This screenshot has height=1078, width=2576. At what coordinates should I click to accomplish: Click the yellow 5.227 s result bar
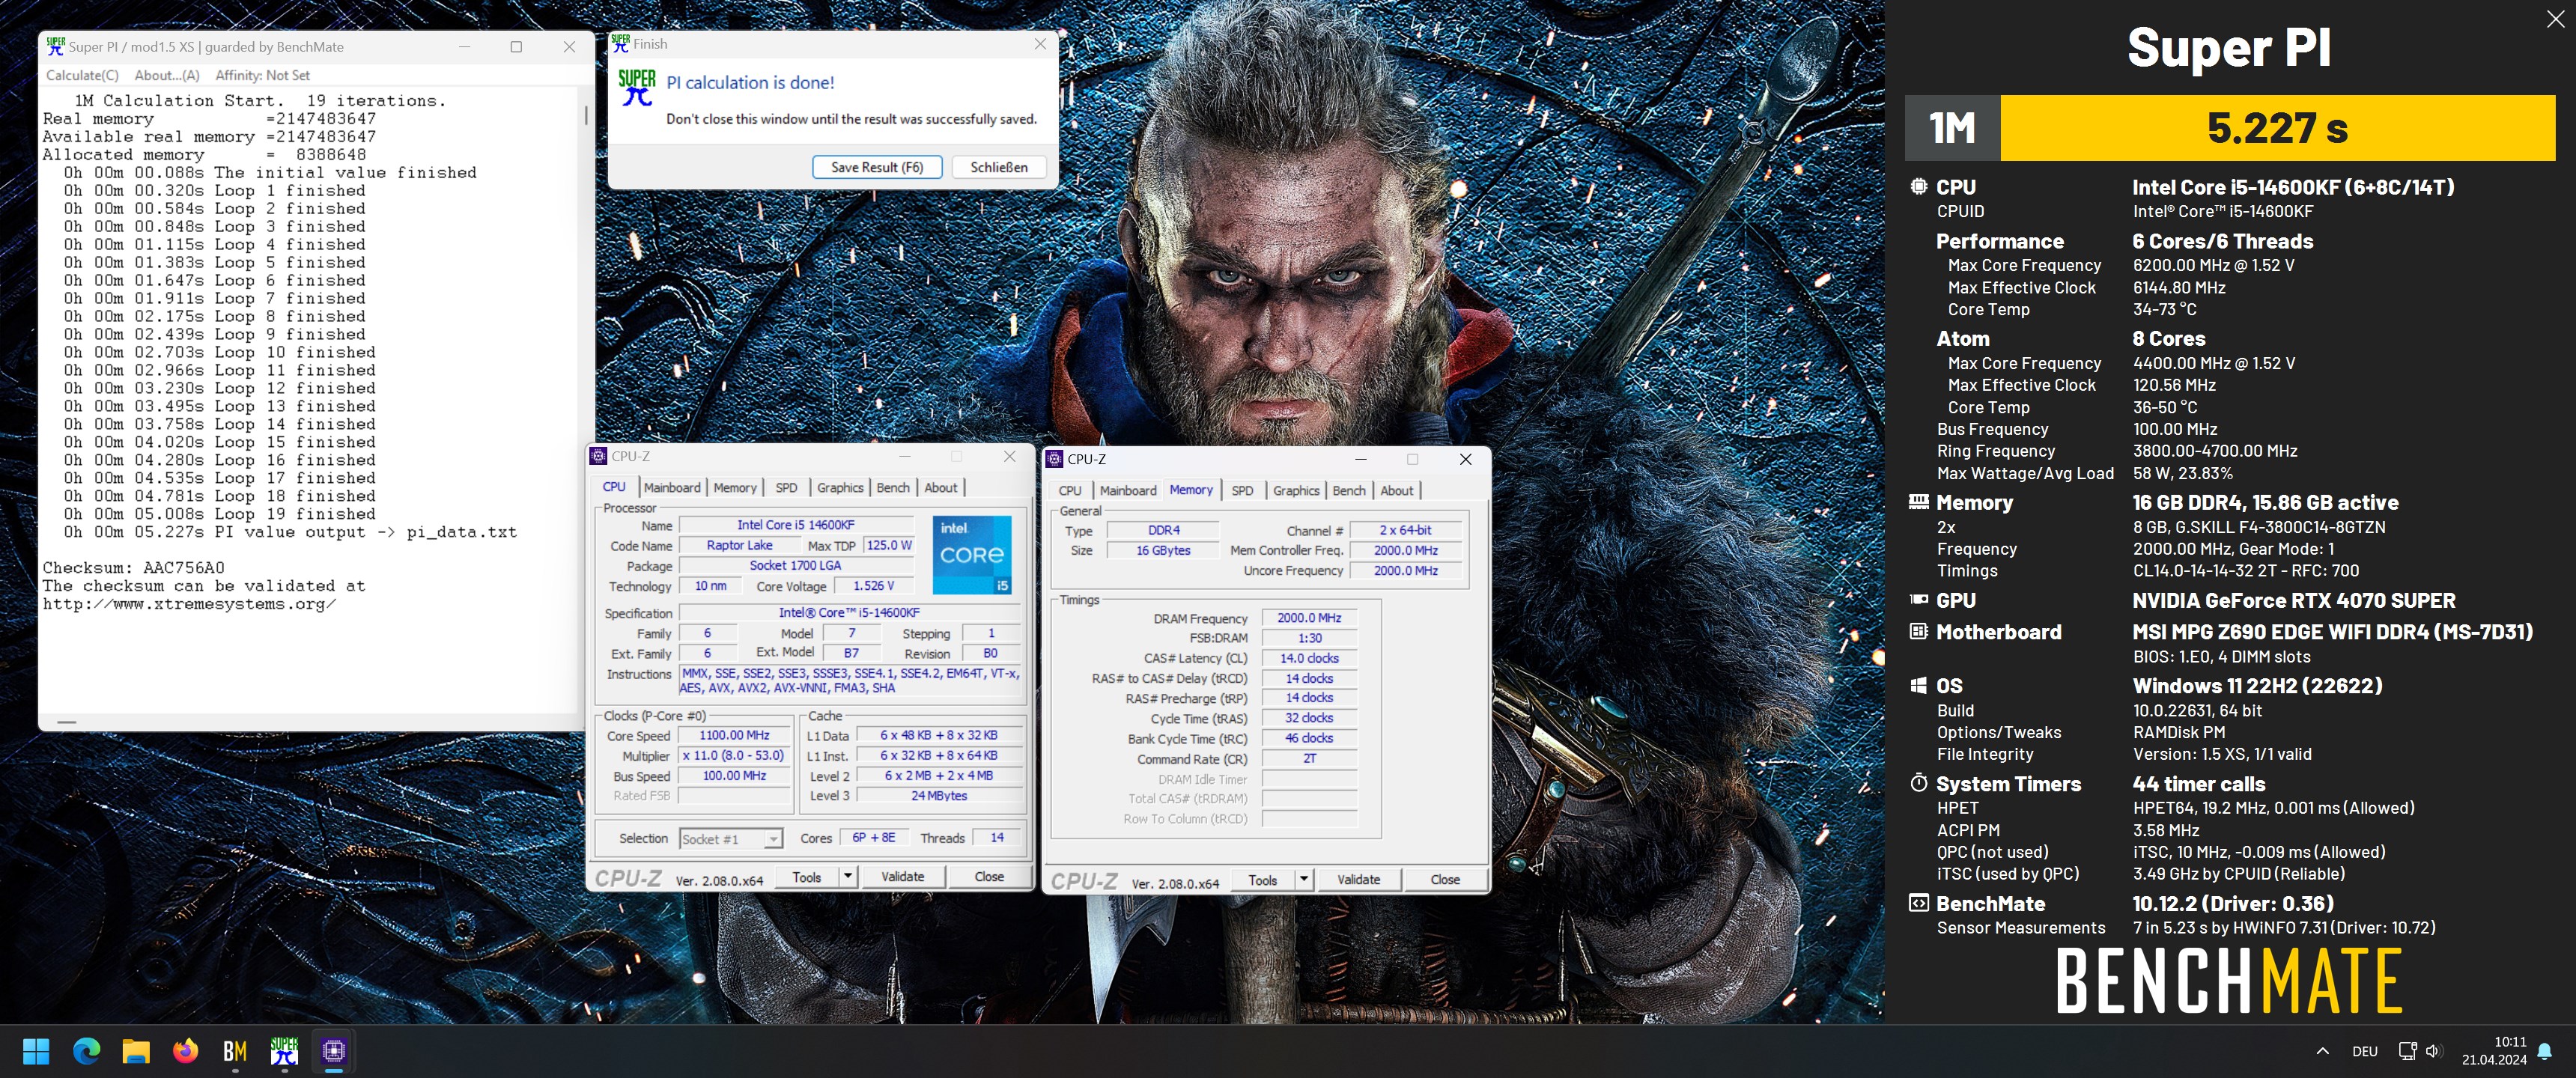pos(2277,128)
